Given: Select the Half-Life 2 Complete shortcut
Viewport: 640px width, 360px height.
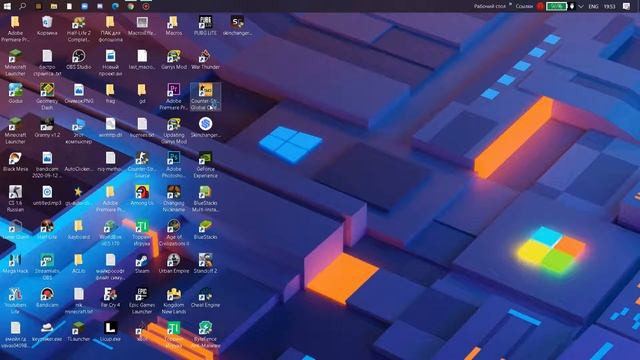Looking at the screenshot, I should click(79, 29).
